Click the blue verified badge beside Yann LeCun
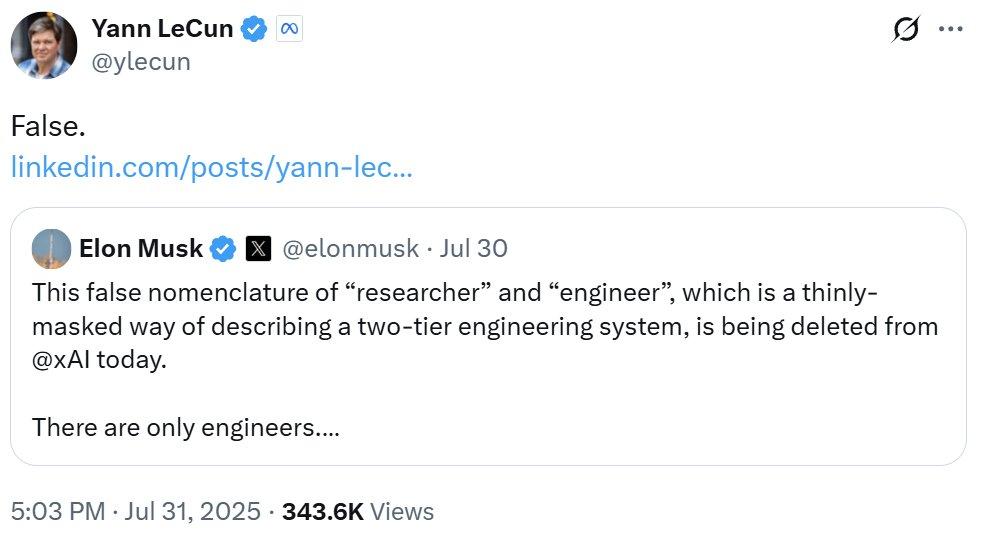988x541 pixels. pyautogui.click(x=254, y=30)
